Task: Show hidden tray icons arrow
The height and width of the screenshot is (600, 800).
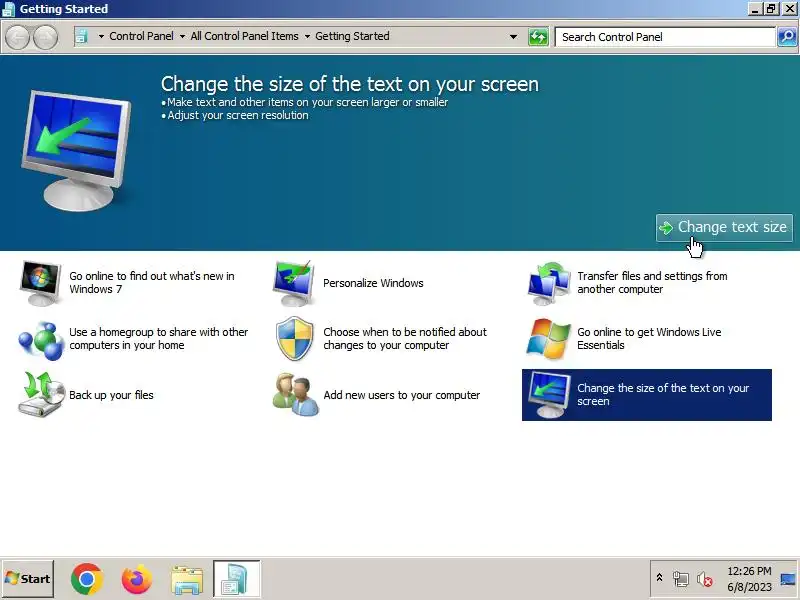Action: point(659,578)
